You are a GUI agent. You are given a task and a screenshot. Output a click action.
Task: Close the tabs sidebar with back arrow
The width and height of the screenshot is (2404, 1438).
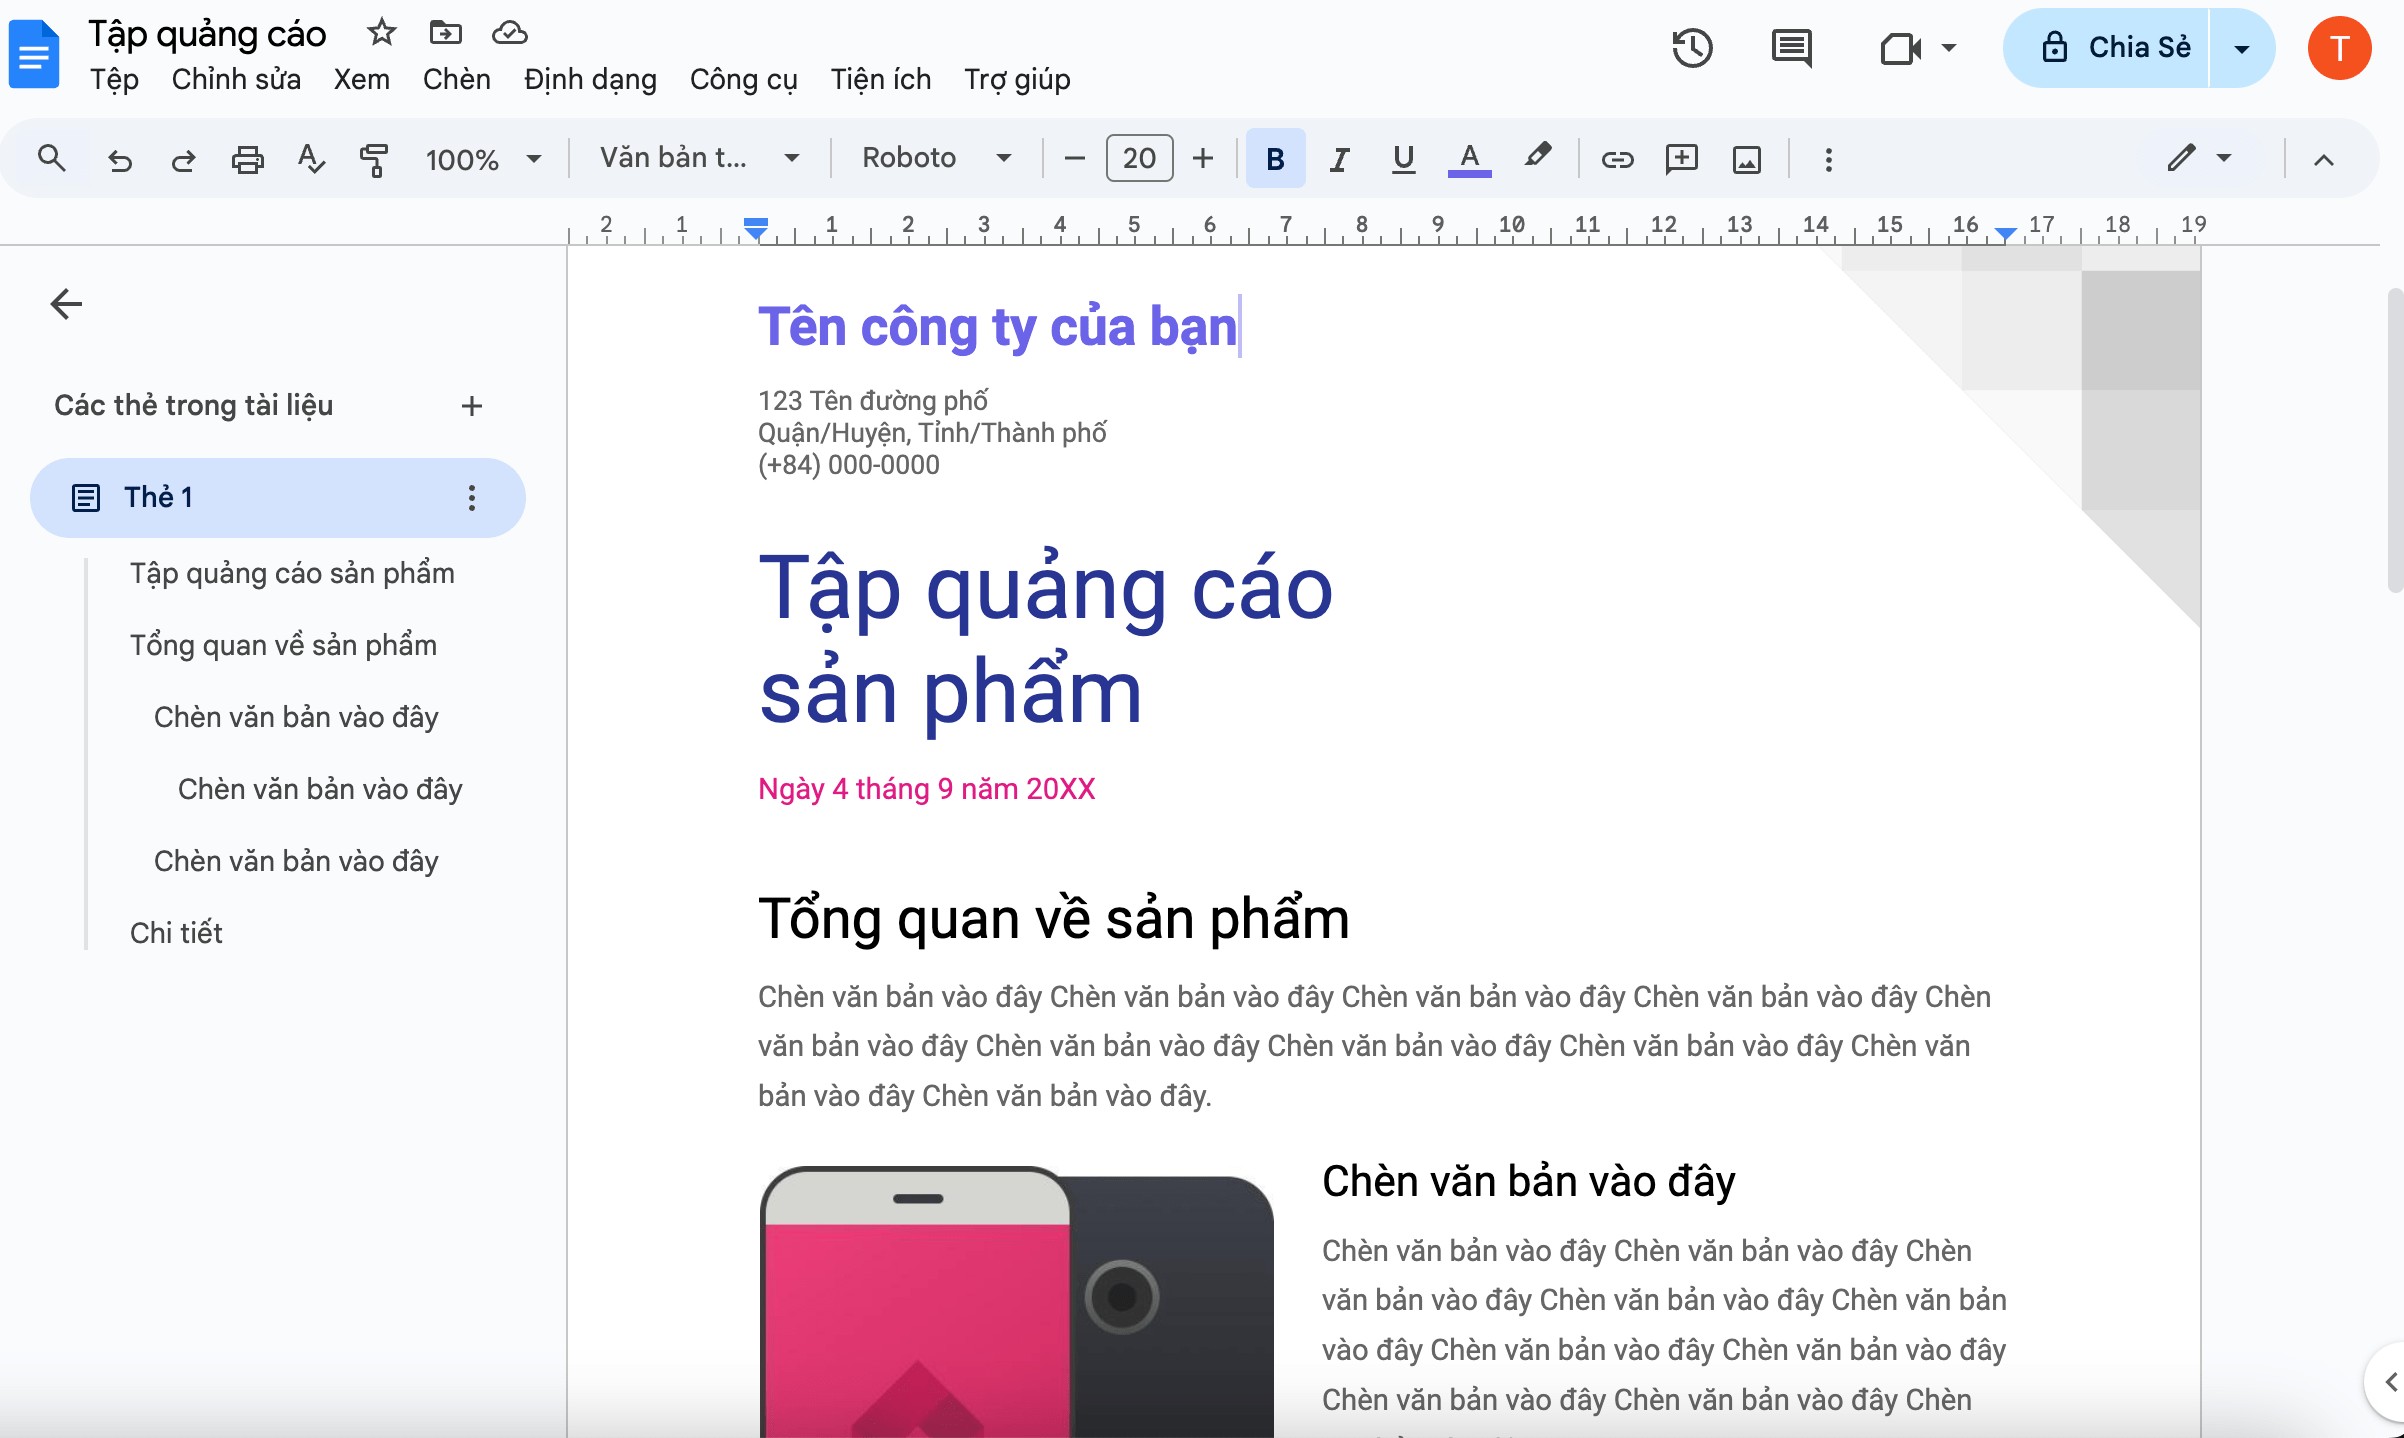pos(66,304)
